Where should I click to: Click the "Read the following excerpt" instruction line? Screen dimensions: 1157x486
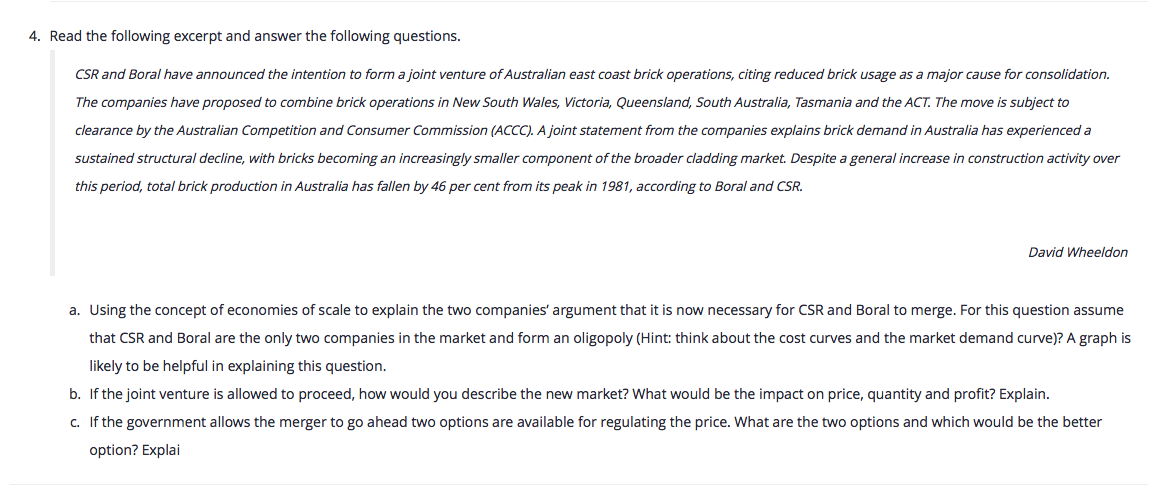[x=255, y=37]
